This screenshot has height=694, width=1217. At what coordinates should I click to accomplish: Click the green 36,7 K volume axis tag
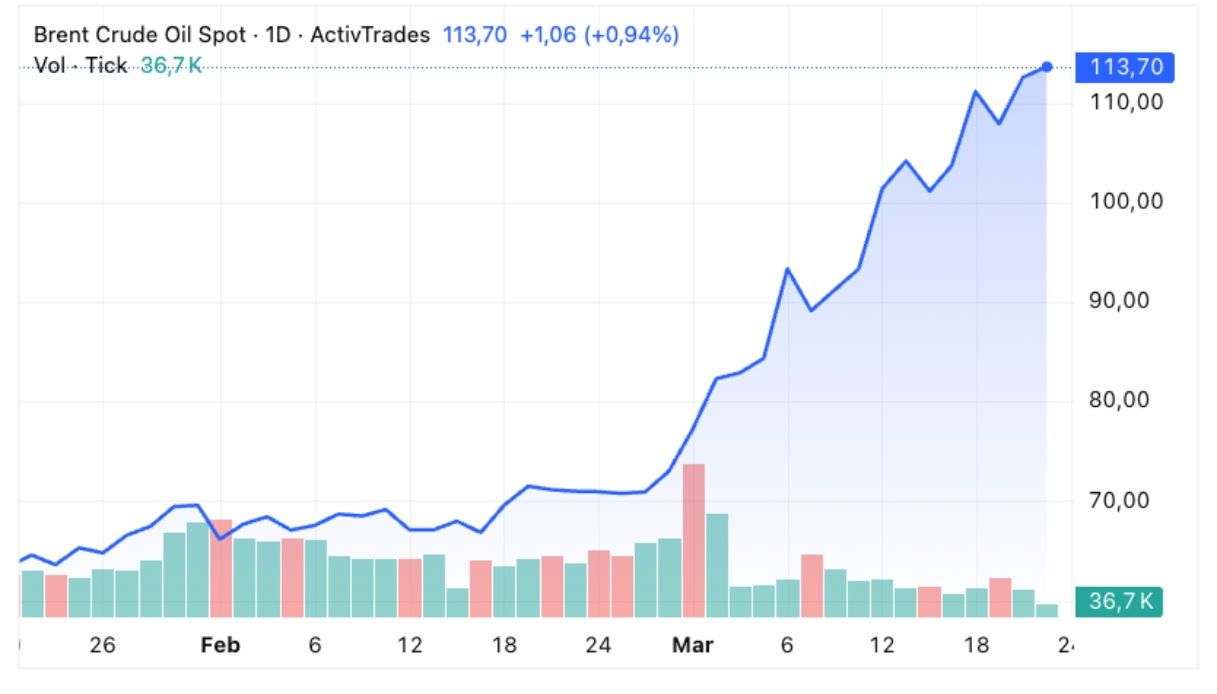tap(1120, 602)
